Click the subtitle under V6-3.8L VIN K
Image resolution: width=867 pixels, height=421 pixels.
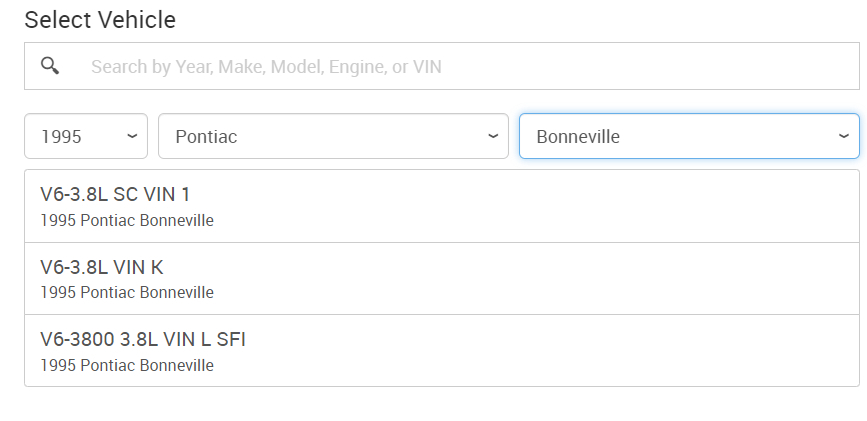click(127, 293)
